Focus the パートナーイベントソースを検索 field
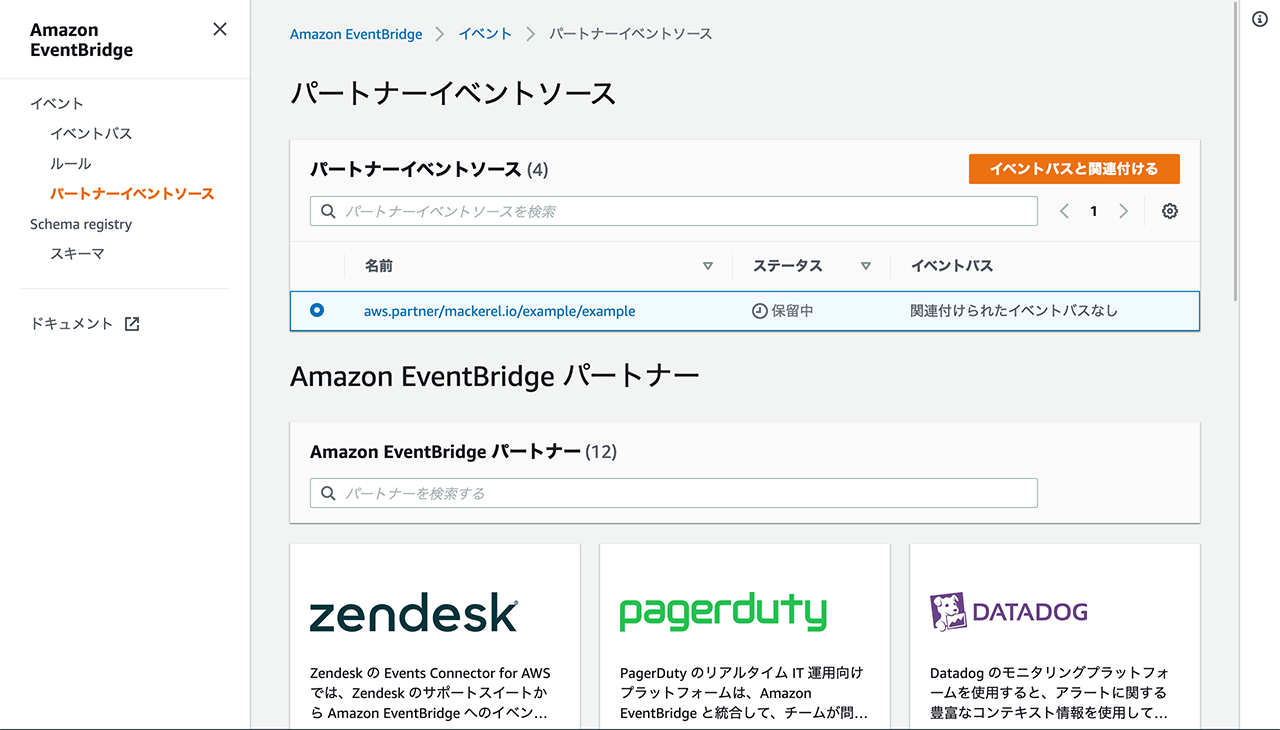Image resolution: width=1280 pixels, height=730 pixels. [x=674, y=211]
